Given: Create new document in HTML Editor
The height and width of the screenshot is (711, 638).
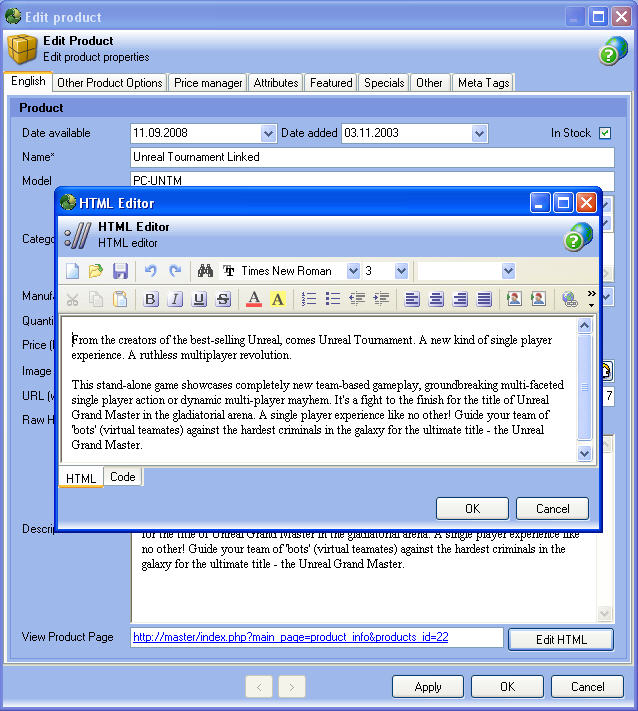Looking at the screenshot, I should coord(73,271).
